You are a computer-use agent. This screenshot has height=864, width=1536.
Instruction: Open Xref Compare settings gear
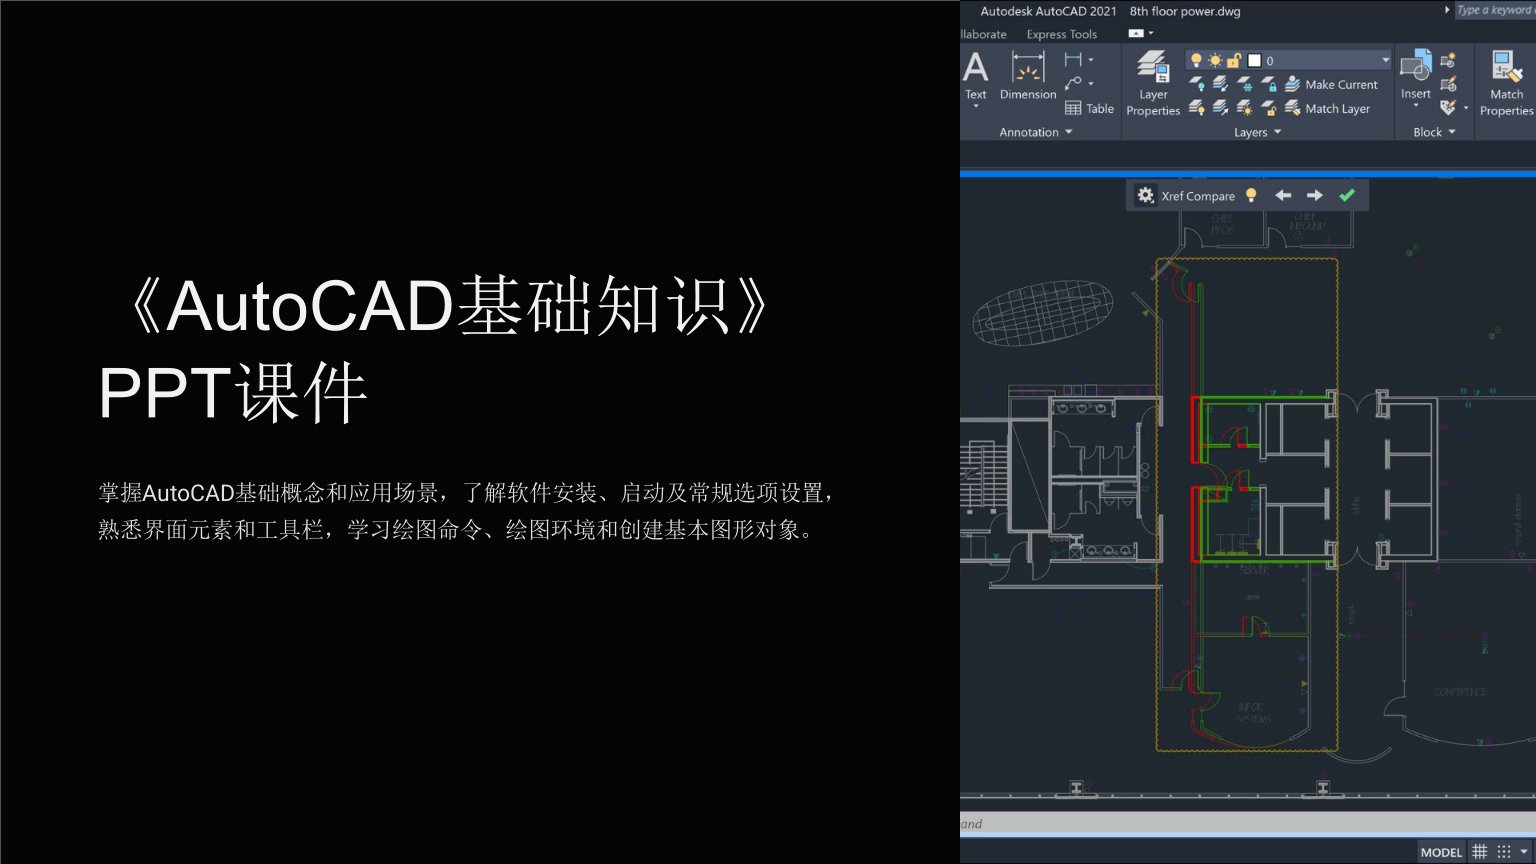coord(1146,196)
